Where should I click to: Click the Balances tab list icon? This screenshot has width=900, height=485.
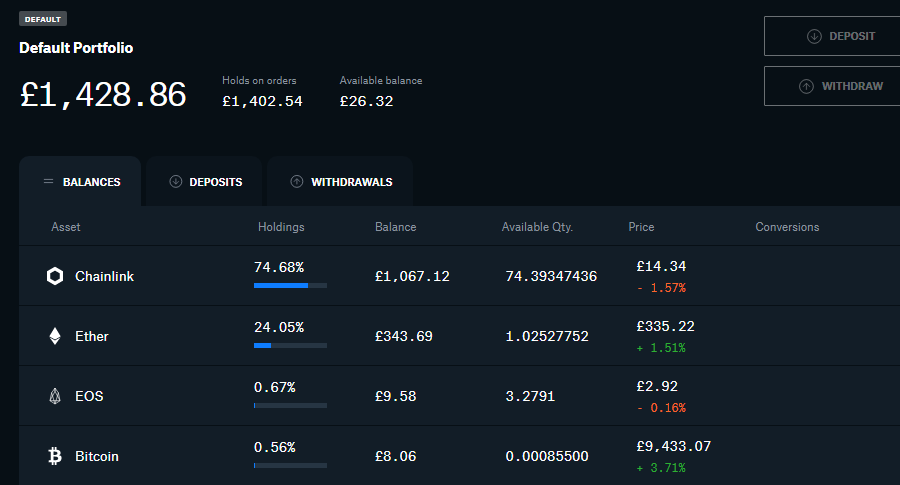[x=48, y=181]
